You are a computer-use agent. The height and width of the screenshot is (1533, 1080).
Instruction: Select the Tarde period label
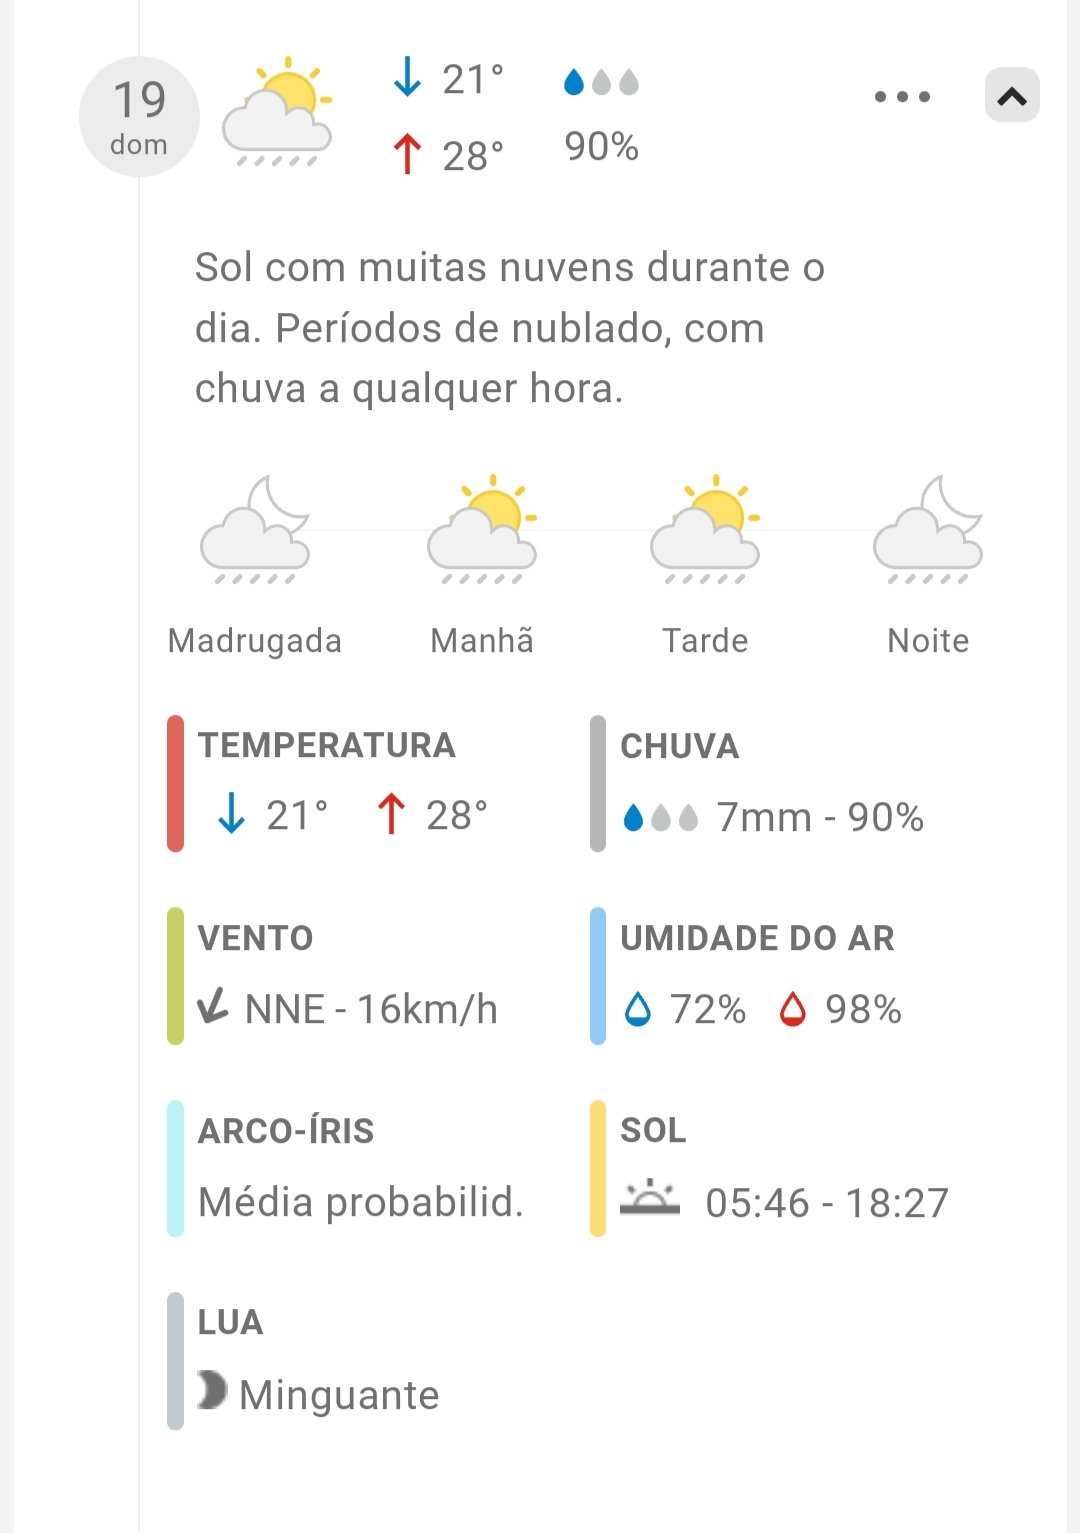click(x=705, y=641)
